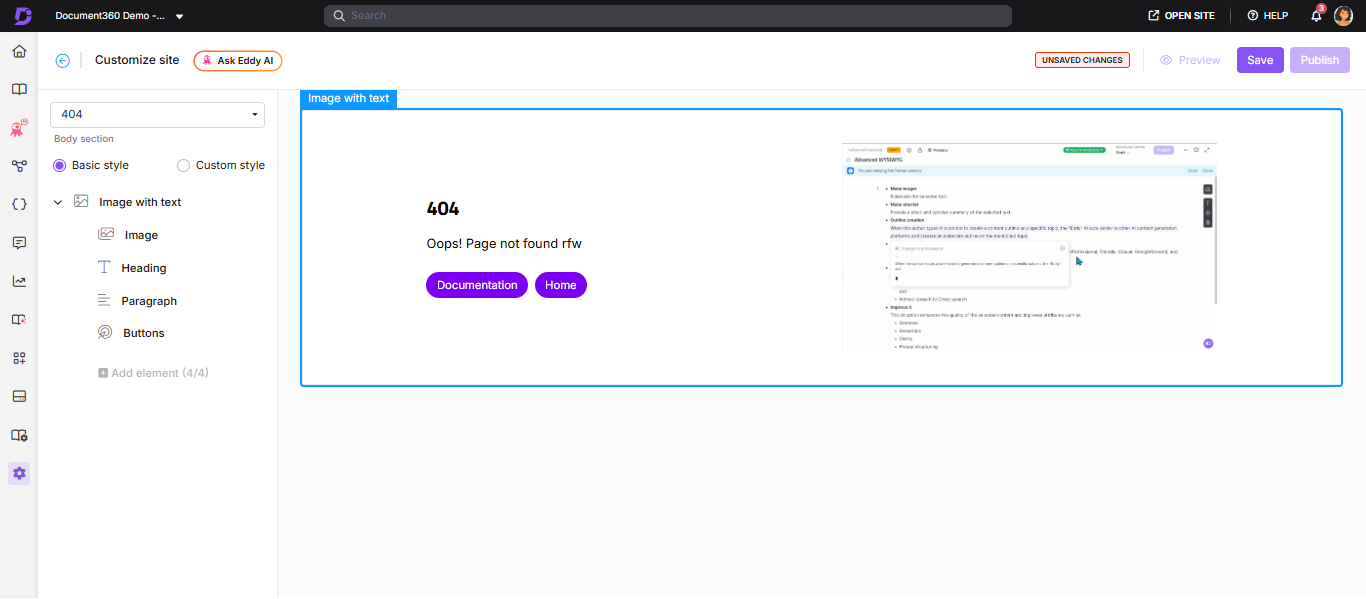The width and height of the screenshot is (1366, 599).
Task: Go back with the circled arrow icon
Action: (x=63, y=60)
